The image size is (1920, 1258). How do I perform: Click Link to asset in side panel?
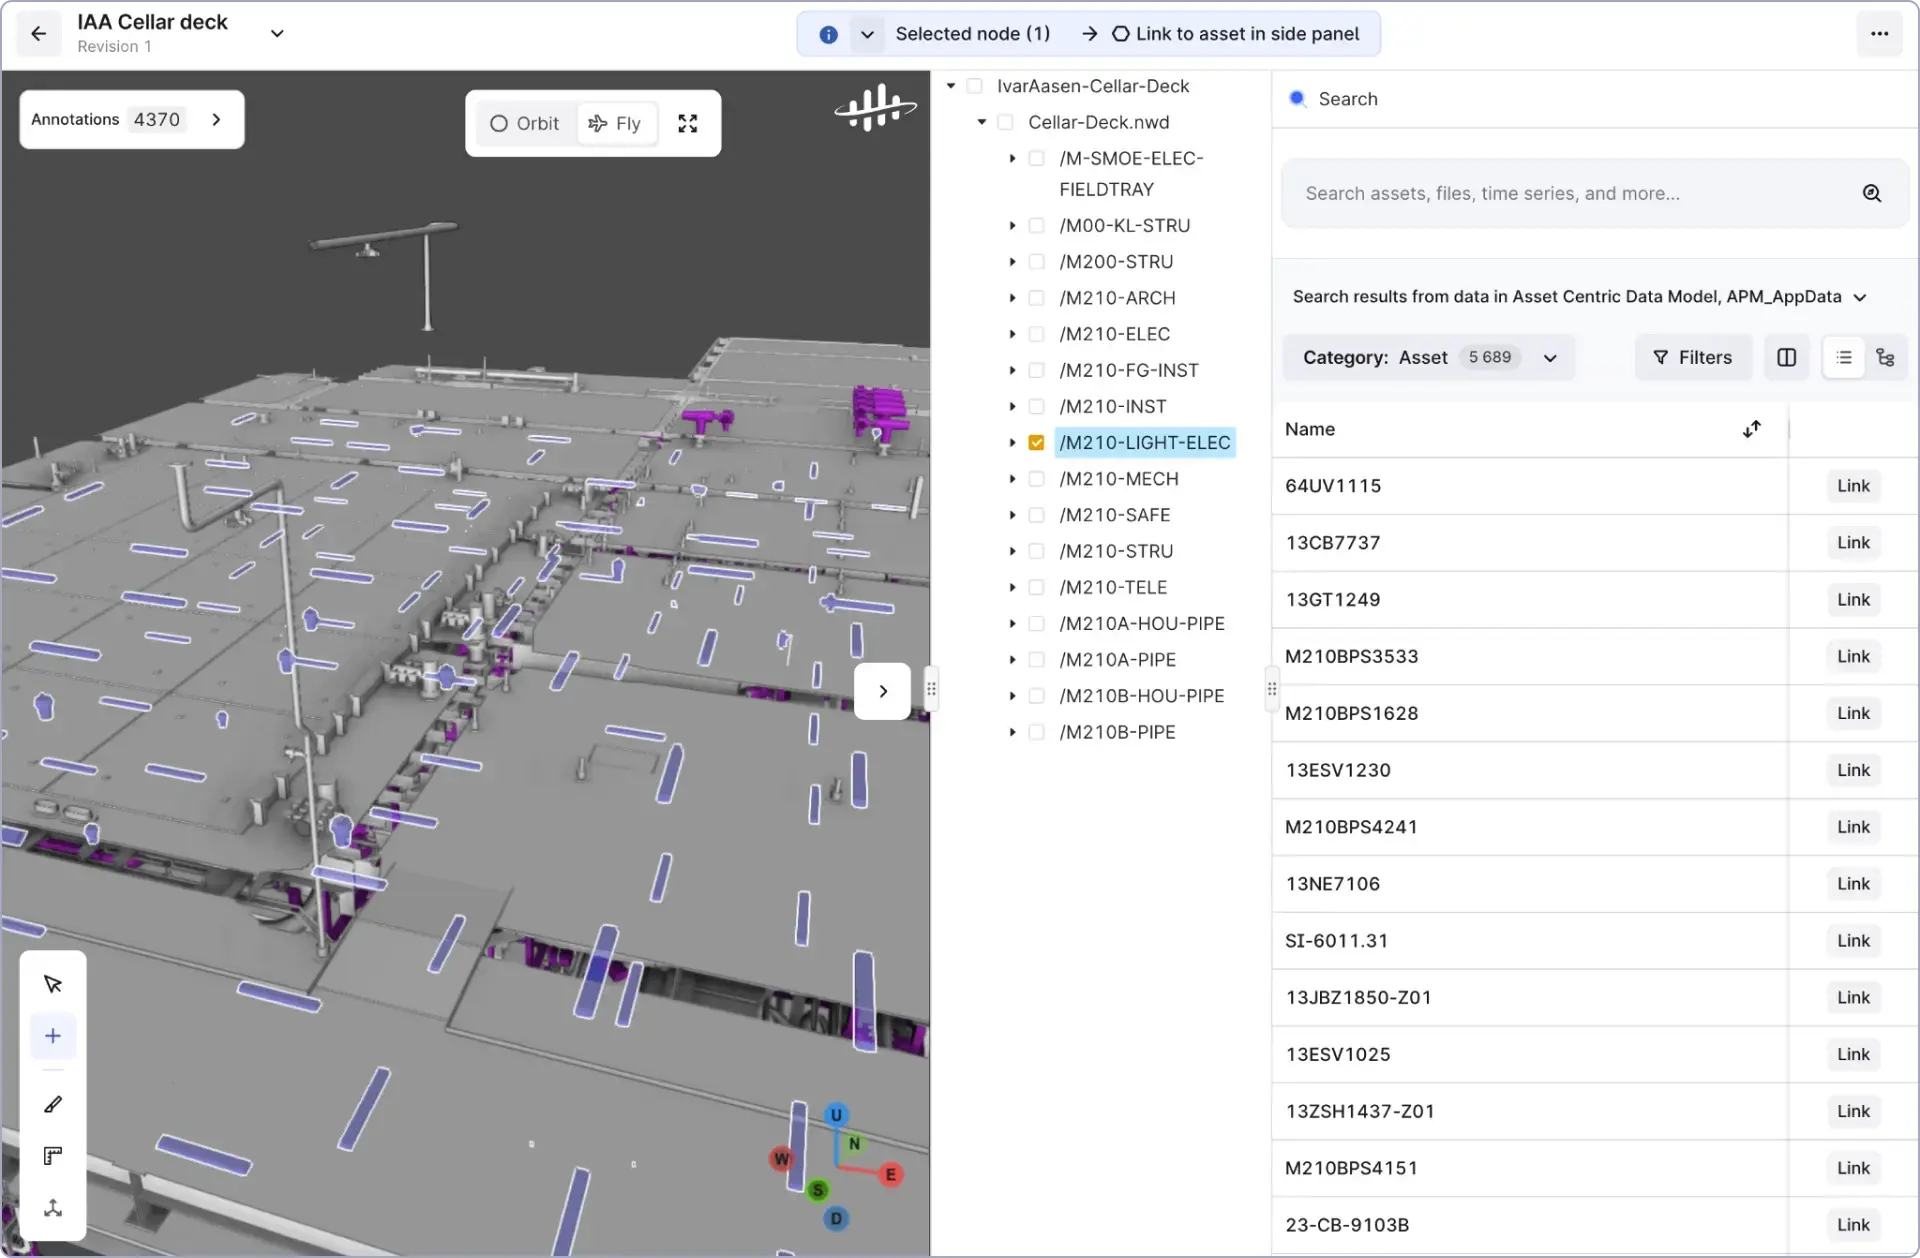(1235, 34)
